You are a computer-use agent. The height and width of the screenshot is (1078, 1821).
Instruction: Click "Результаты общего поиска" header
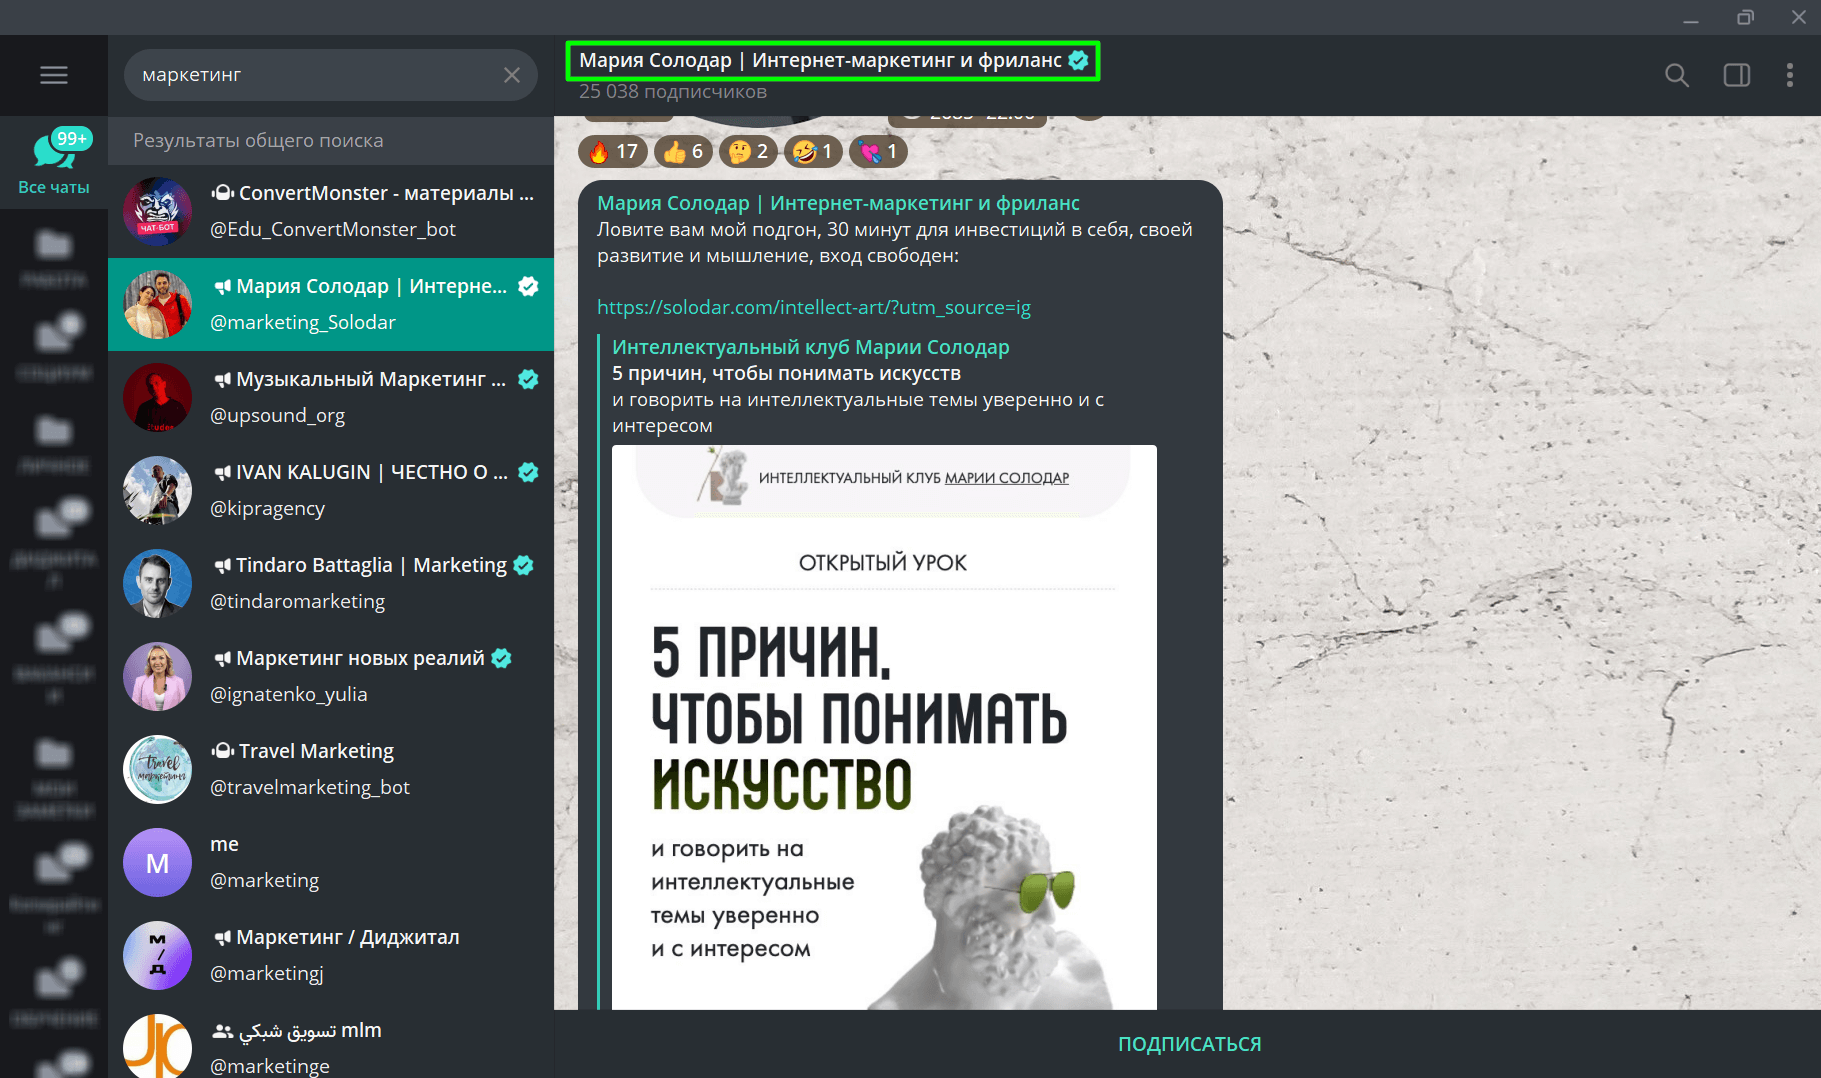point(258,140)
